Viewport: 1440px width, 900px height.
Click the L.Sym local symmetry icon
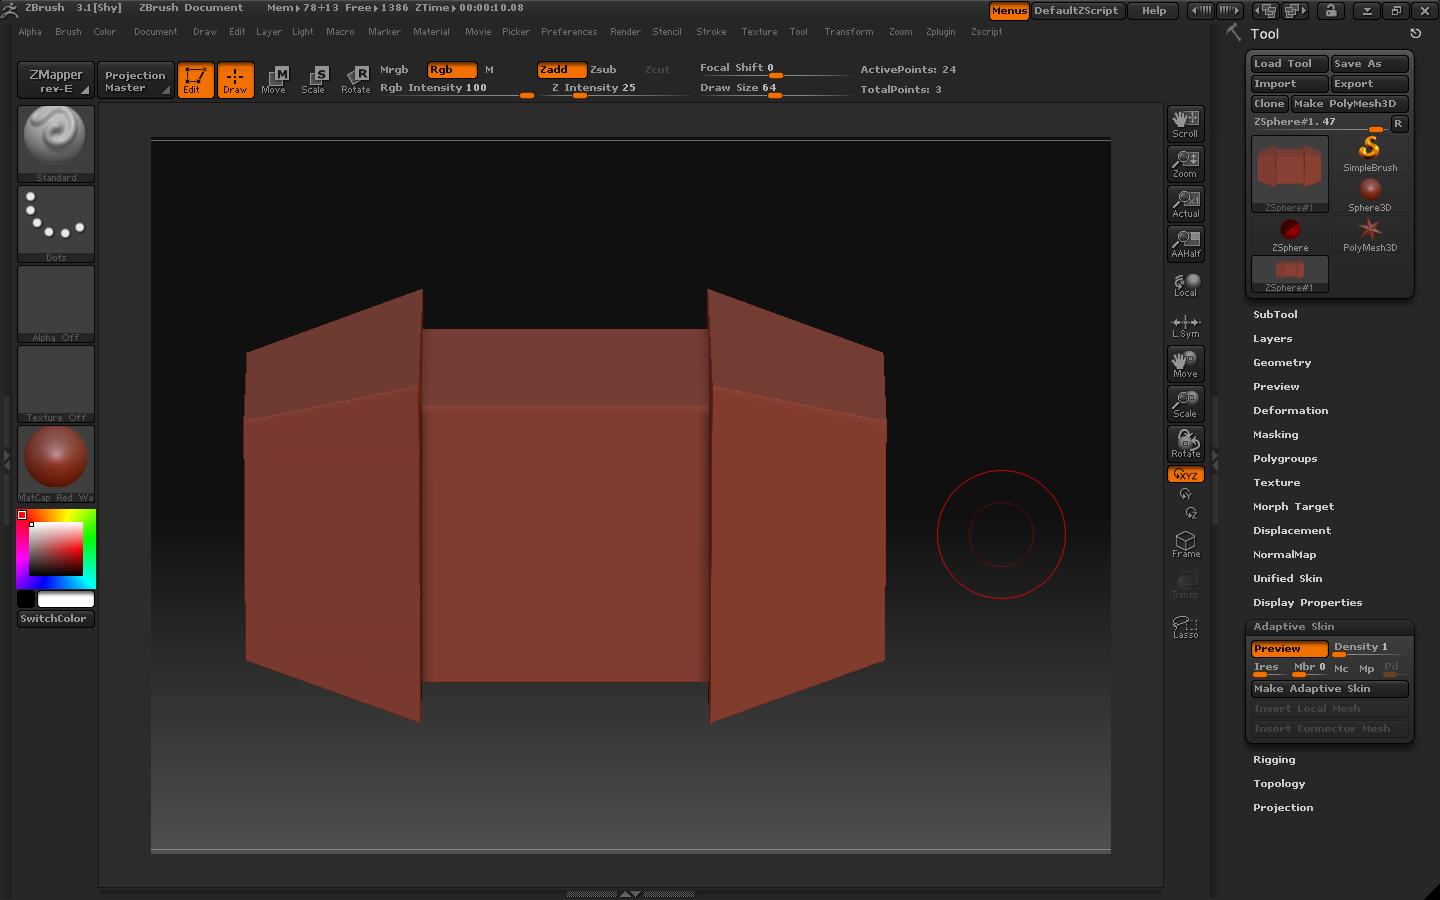coord(1185,326)
